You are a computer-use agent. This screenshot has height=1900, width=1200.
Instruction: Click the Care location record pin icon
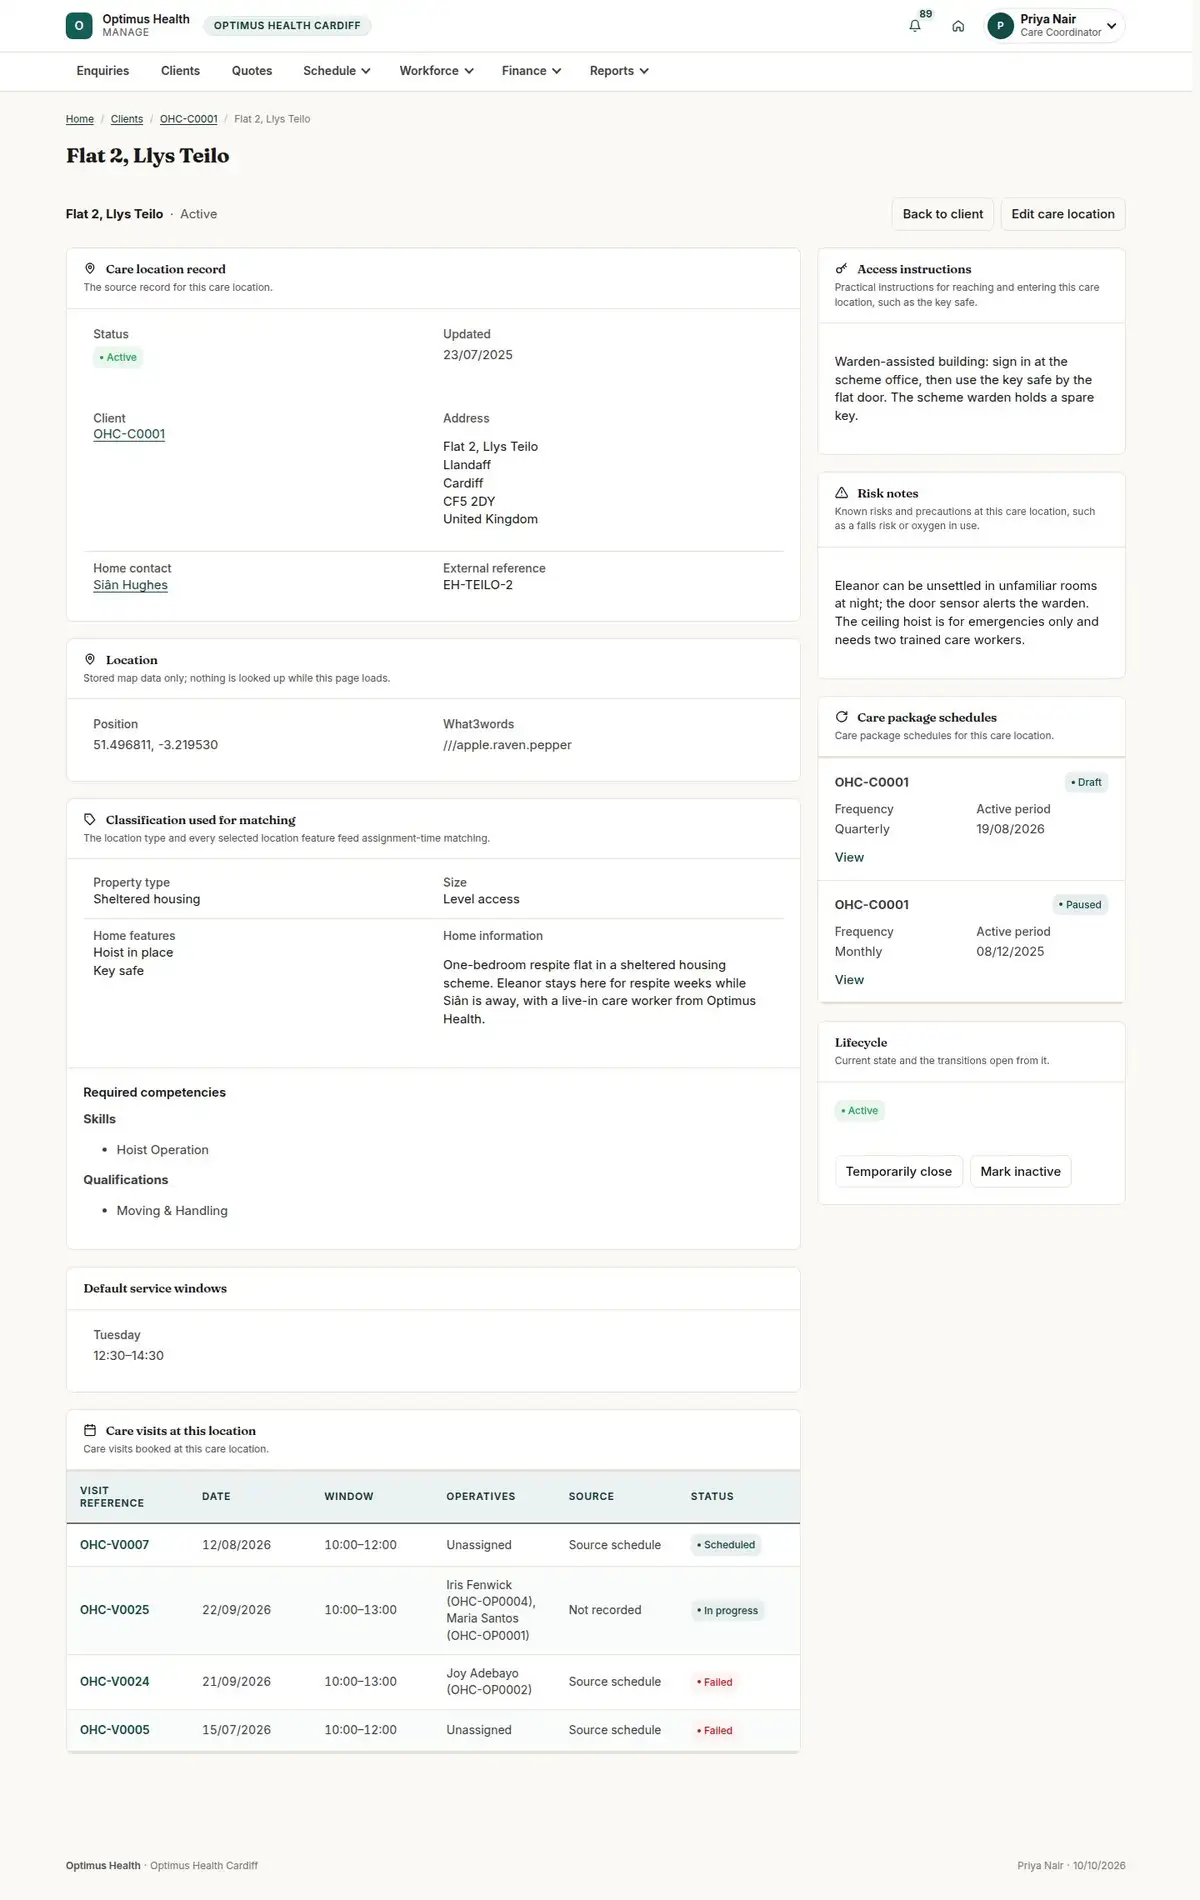coord(90,269)
